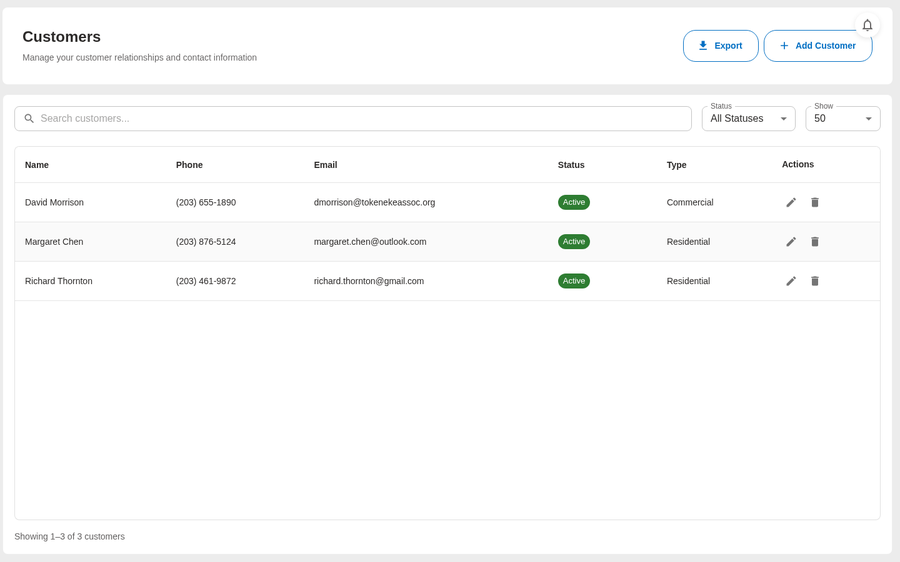This screenshot has width=900, height=562.
Task: Click the Active badge for Richard Thornton
Action: (x=573, y=281)
